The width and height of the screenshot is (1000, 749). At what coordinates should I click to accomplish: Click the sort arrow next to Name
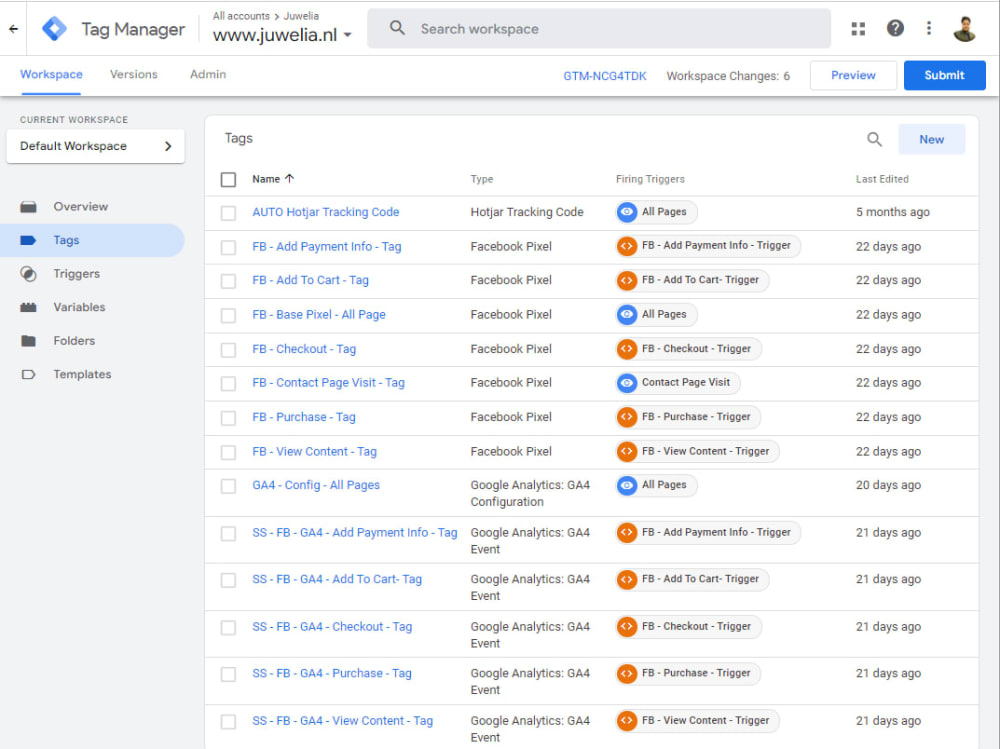coord(290,179)
